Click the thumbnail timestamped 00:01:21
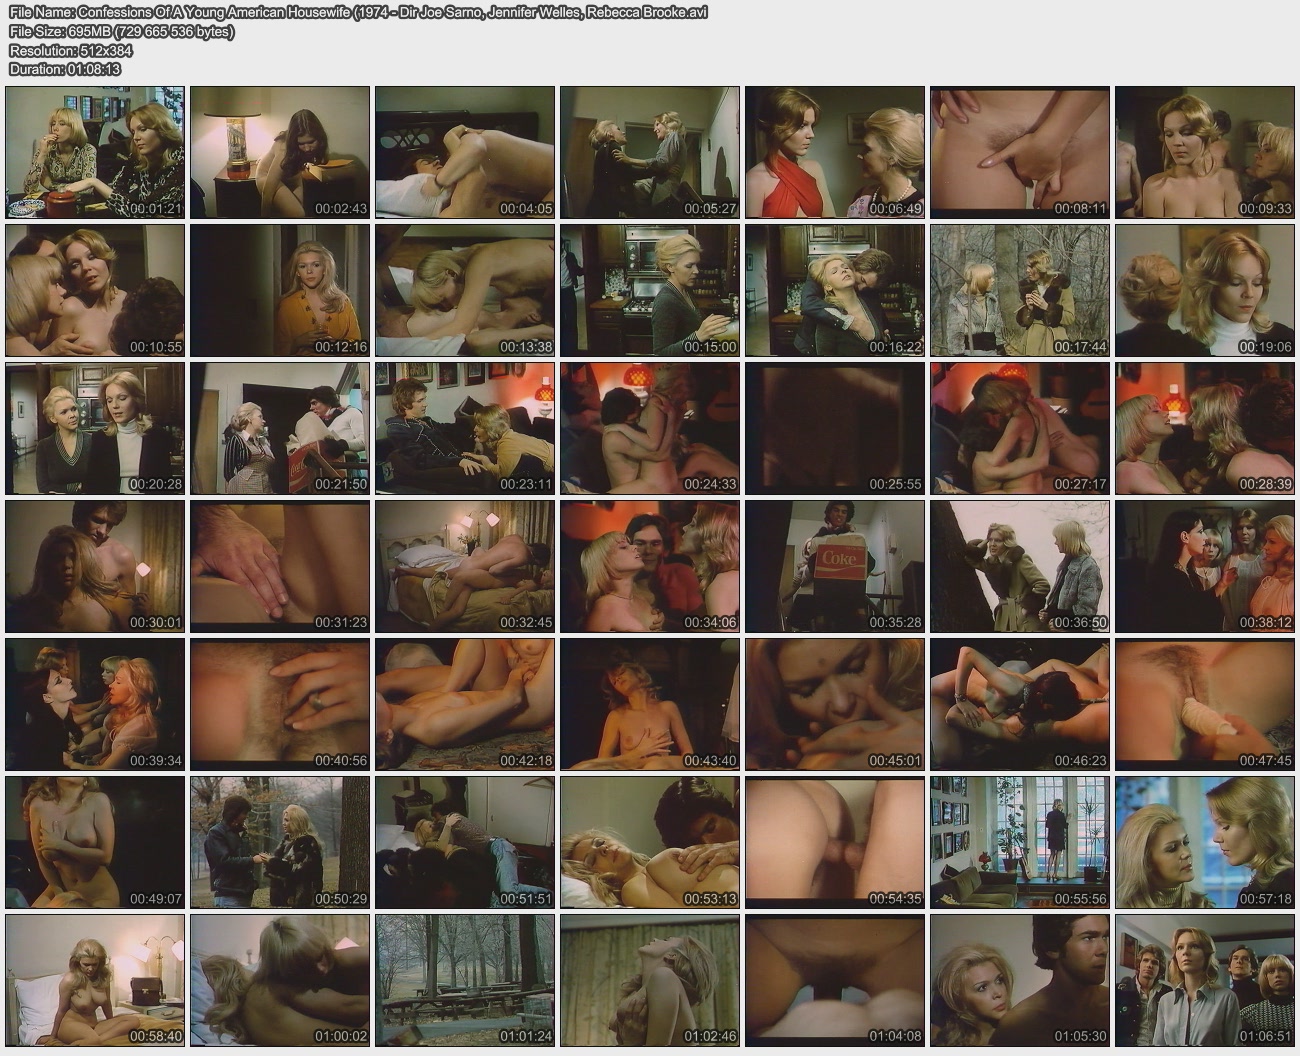1300x1056 pixels. (x=95, y=152)
